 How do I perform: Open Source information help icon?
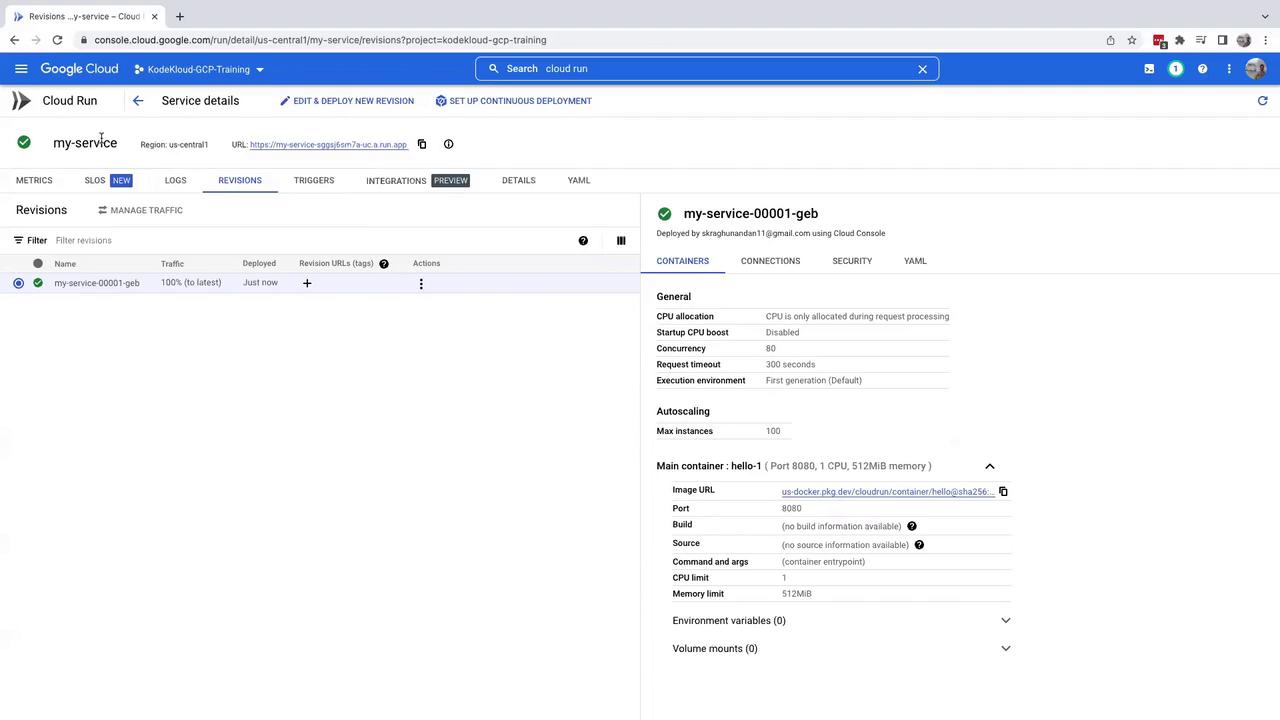point(919,545)
